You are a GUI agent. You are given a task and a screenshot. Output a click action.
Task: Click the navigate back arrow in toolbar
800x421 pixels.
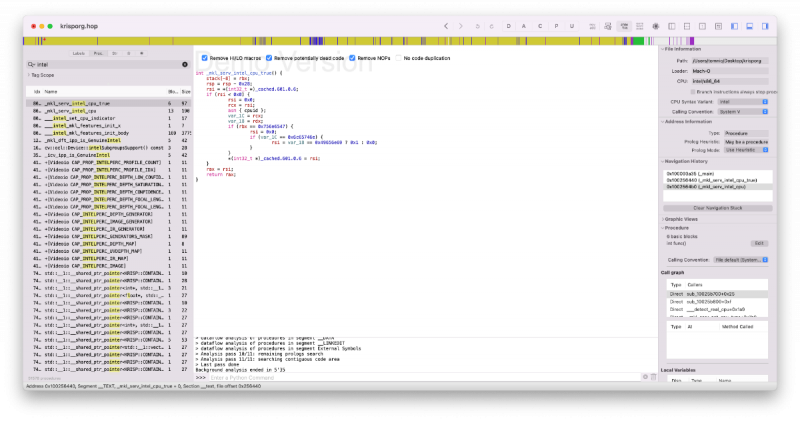point(445,24)
